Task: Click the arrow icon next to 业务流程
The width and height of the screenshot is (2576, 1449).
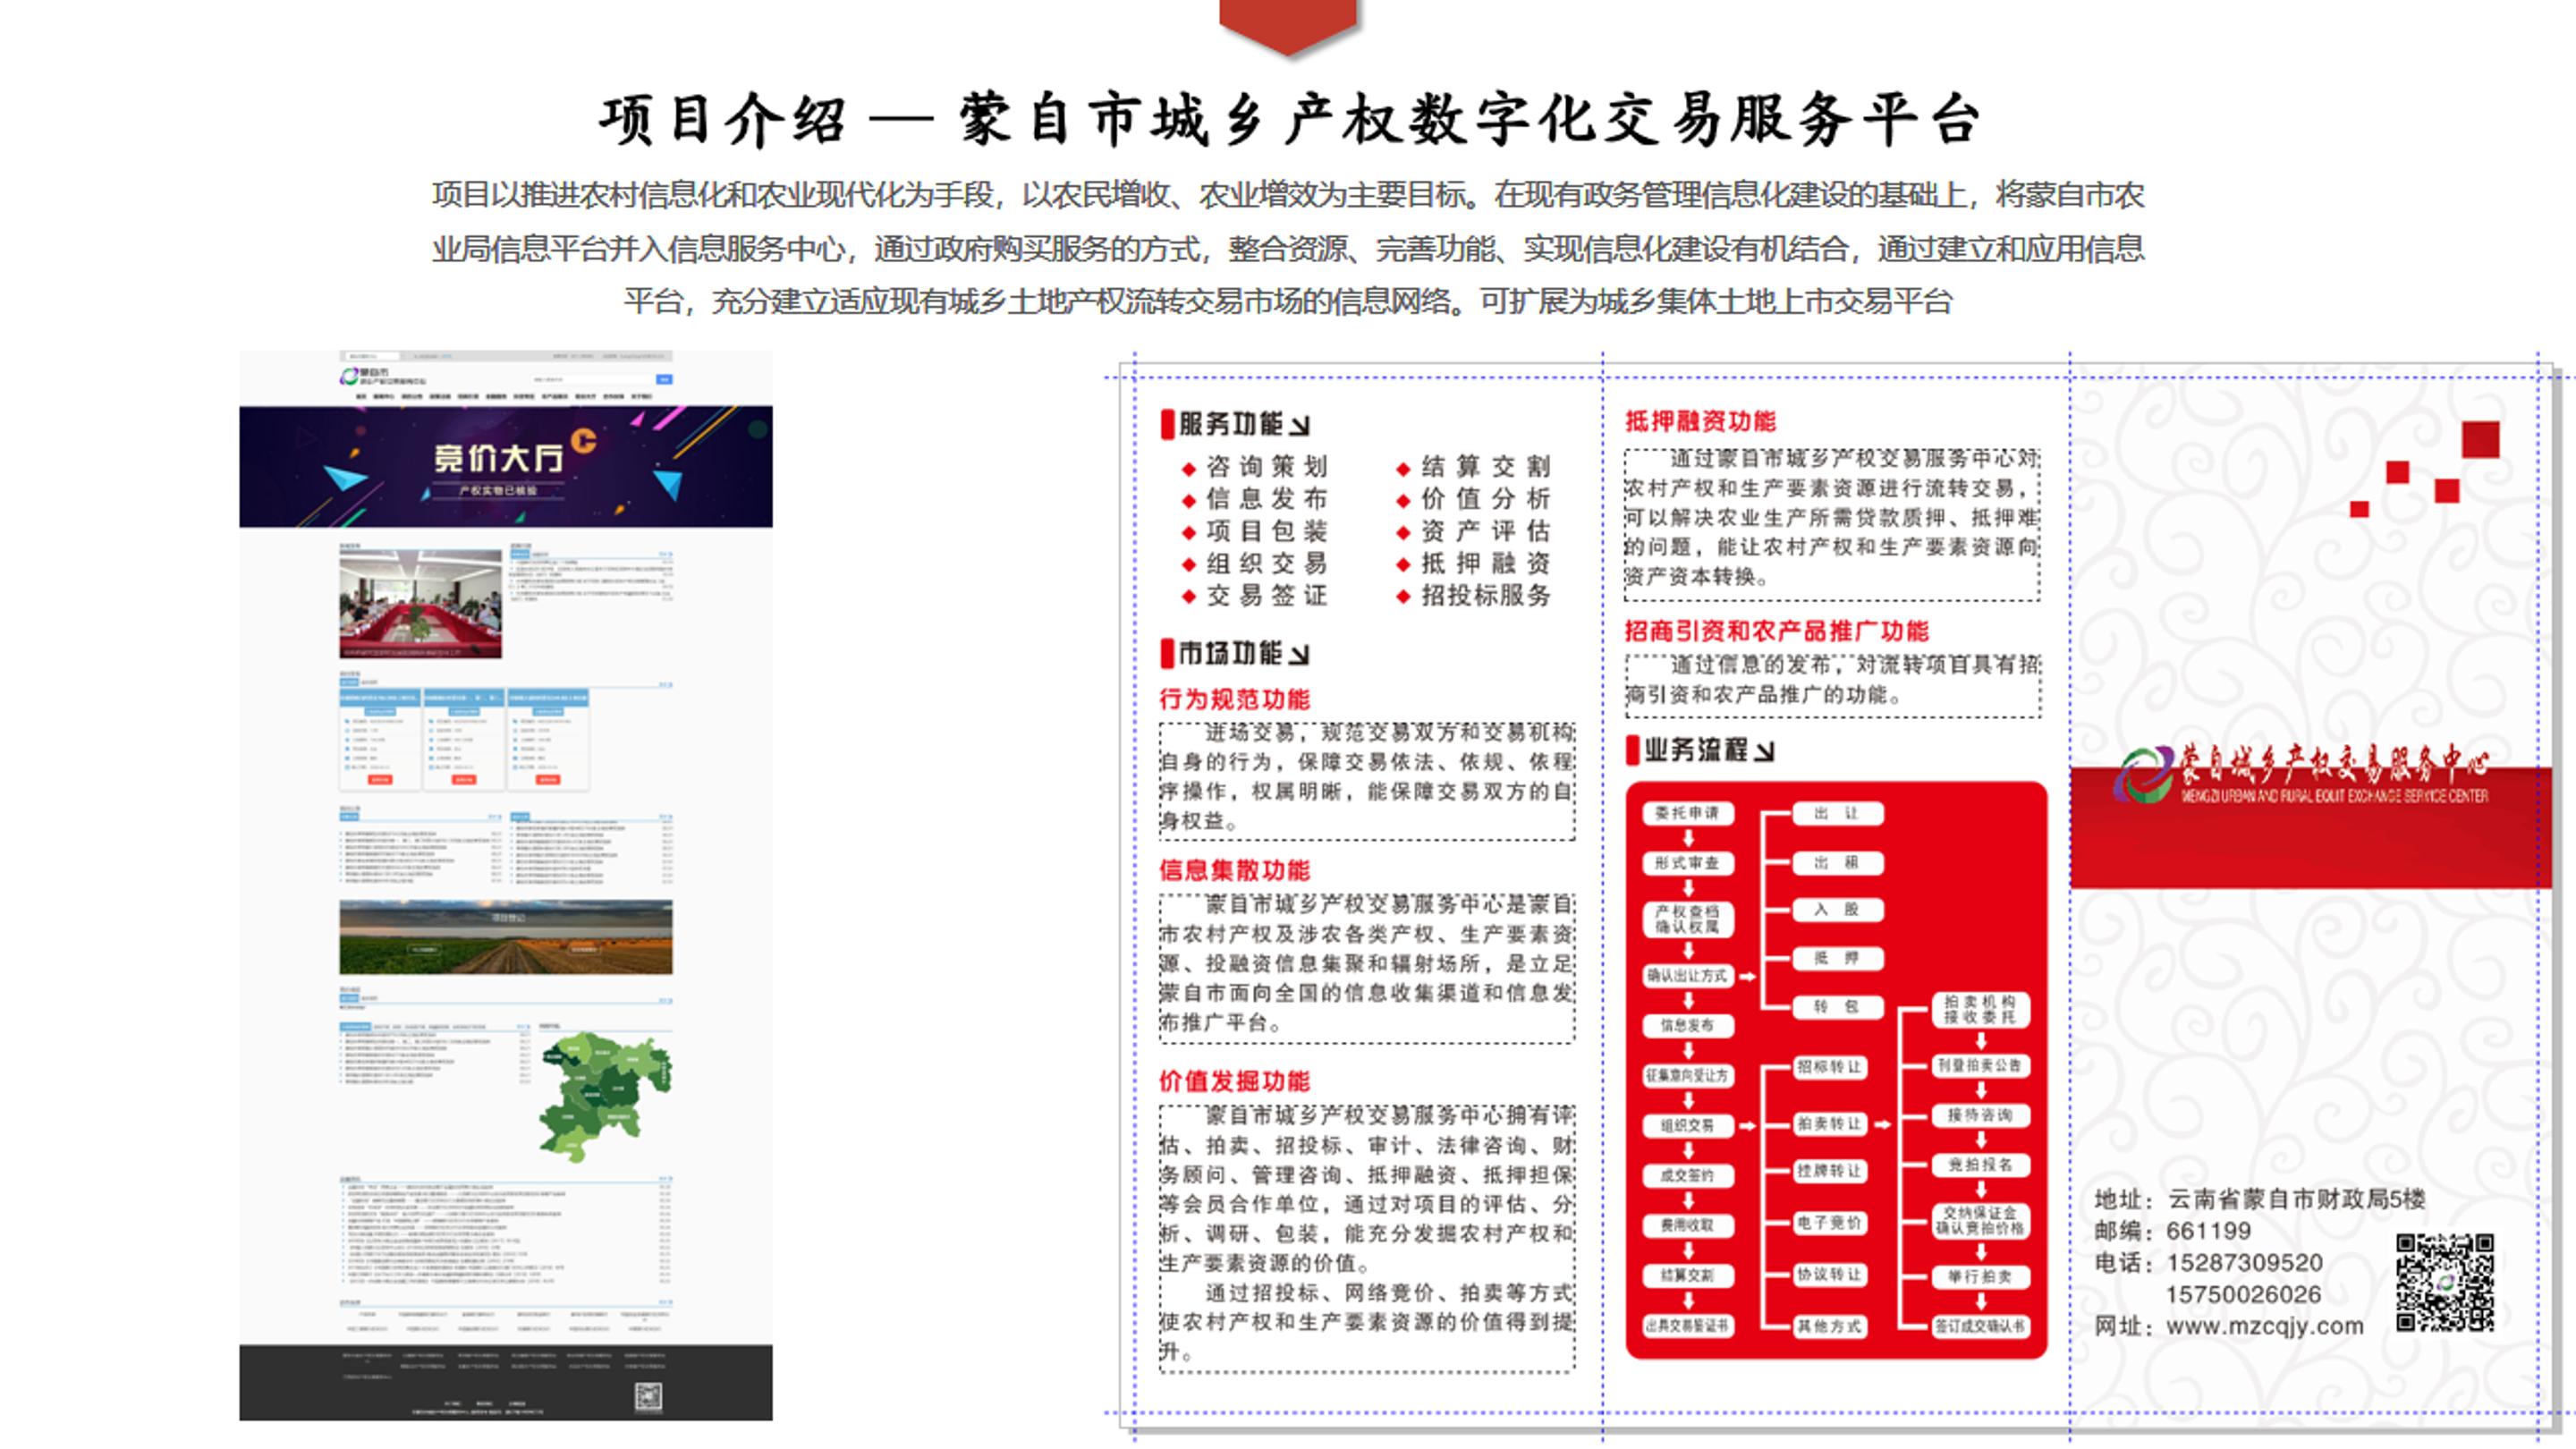Action: click(x=1764, y=751)
